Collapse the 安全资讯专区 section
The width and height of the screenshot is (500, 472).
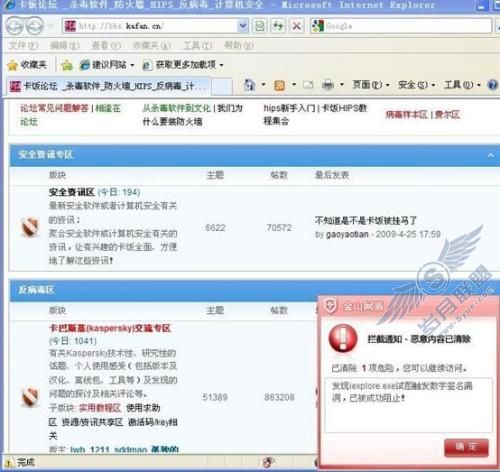click(x=490, y=155)
